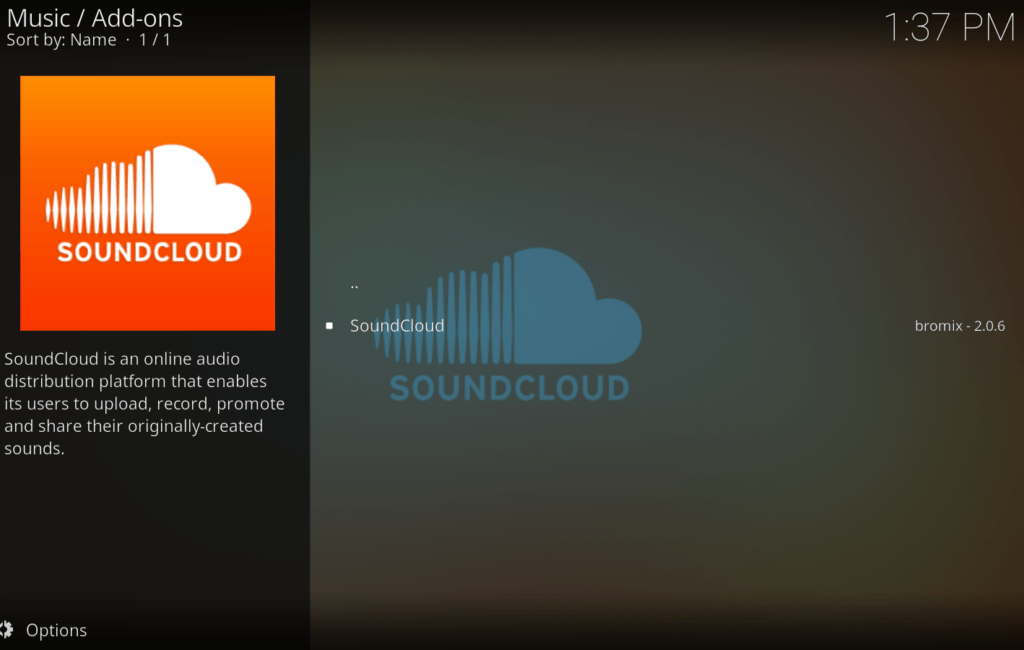The height and width of the screenshot is (650, 1024).
Task: Click the white SOUNDCLOUD wordmark in thumbnail
Action: coord(149,251)
